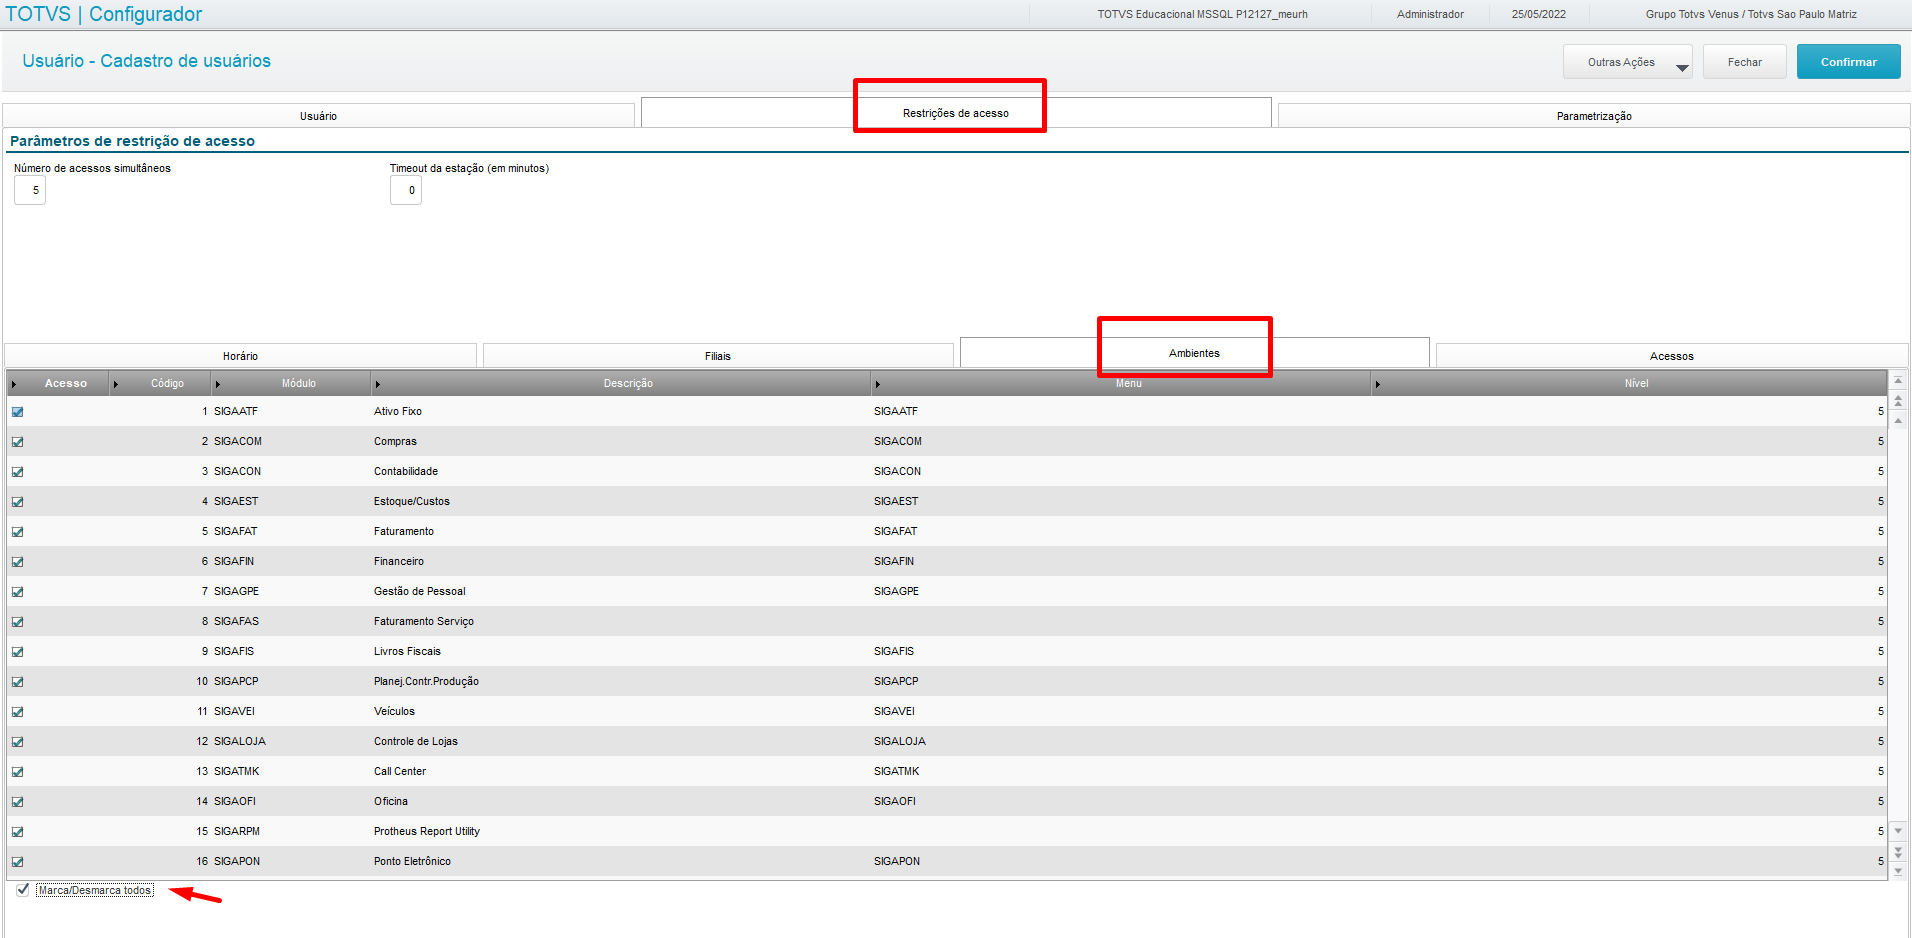Click Estoque/Custos description cell
Image resolution: width=1912 pixels, height=938 pixels.
412,501
